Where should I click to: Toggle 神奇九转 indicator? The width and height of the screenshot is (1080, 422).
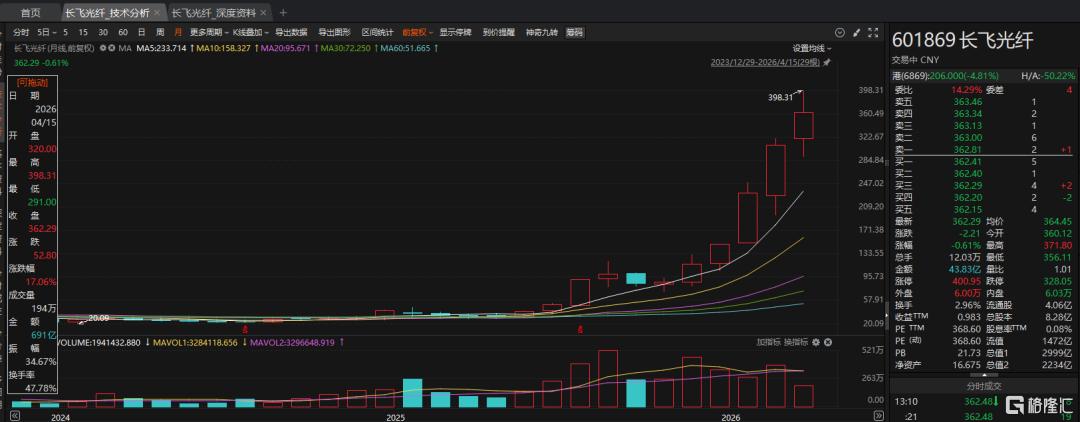point(541,32)
